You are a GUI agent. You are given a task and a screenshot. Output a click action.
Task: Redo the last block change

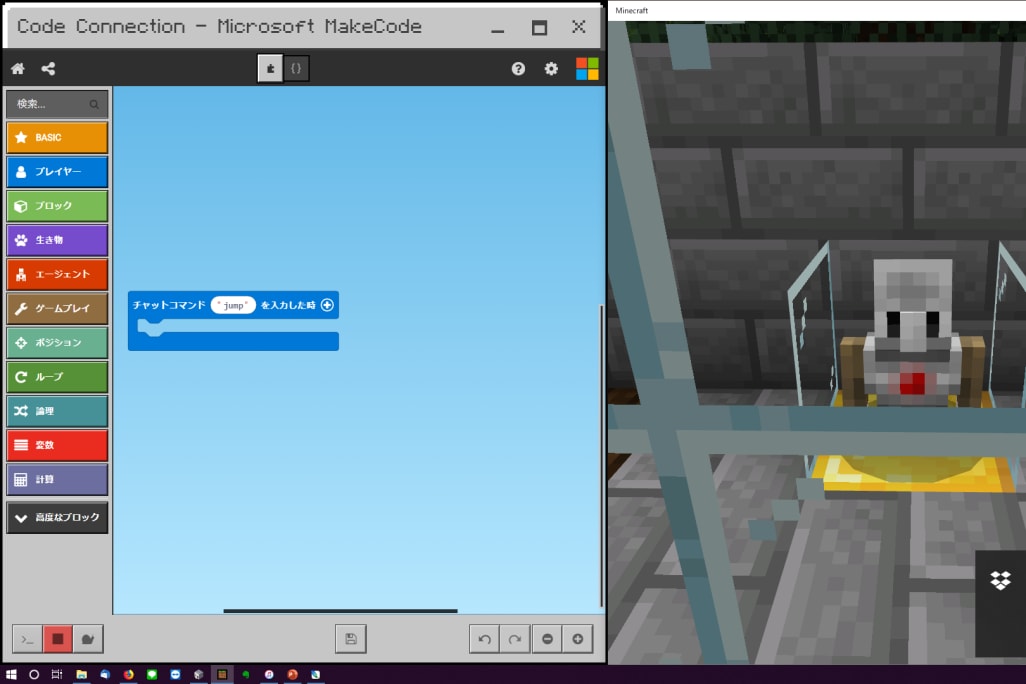(x=515, y=639)
